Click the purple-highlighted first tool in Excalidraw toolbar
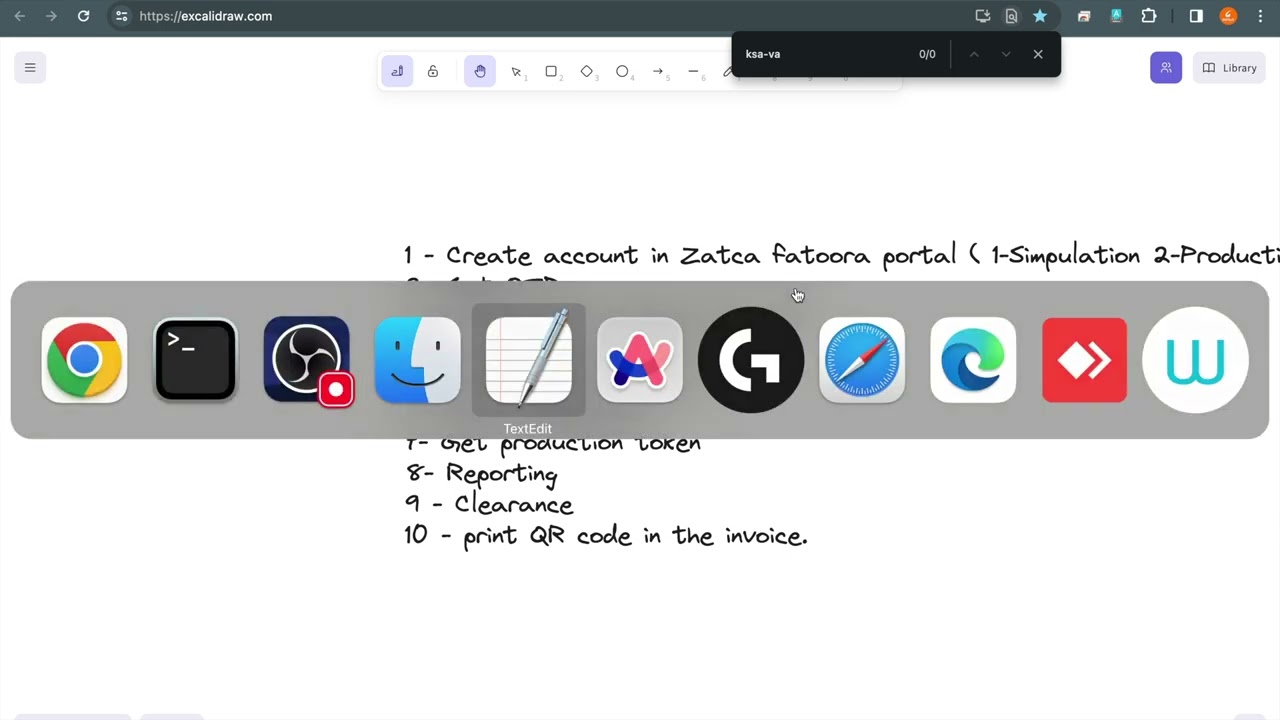This screenshot has height=720, width=1280. pyautogui.click(x=397, y=71)
